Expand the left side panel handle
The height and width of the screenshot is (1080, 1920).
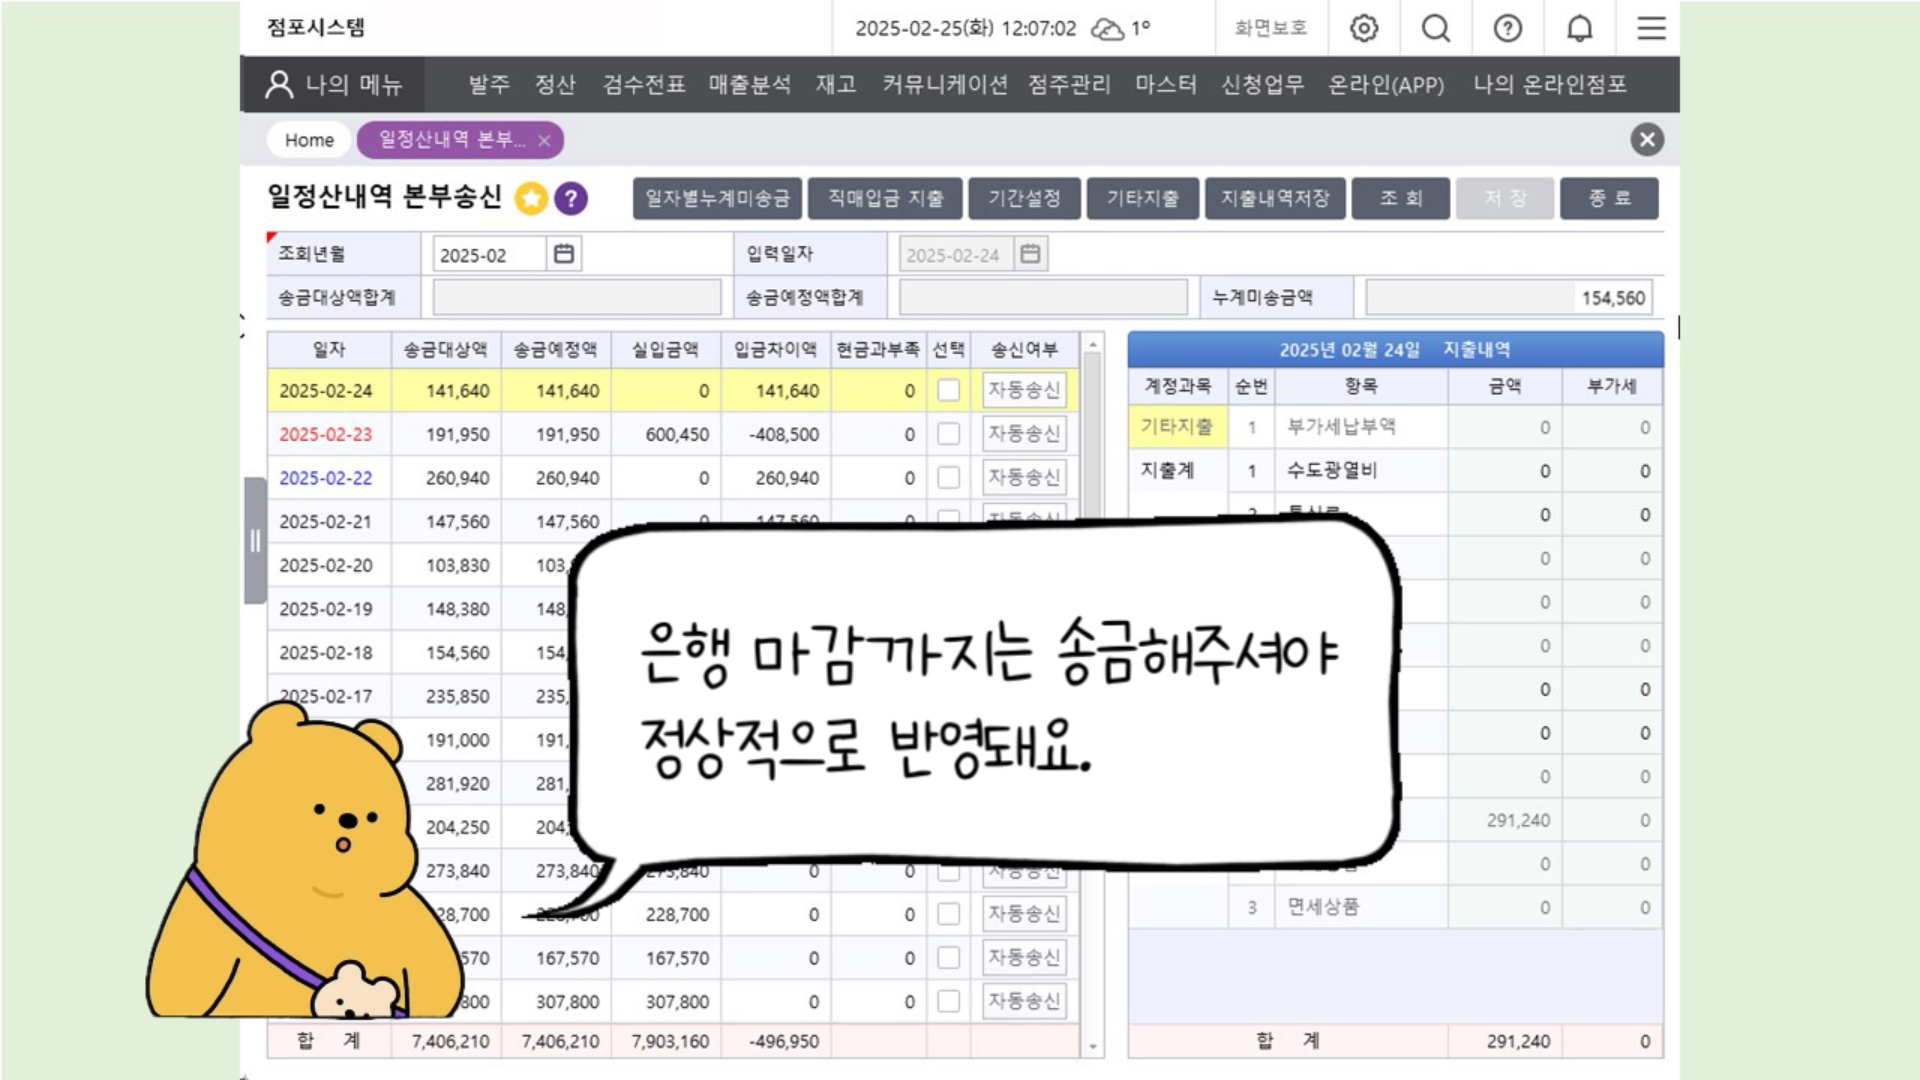(255, 541)
